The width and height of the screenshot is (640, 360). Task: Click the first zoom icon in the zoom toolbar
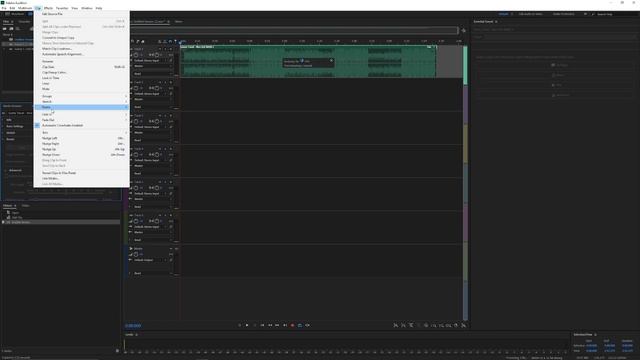pos(396,325)
